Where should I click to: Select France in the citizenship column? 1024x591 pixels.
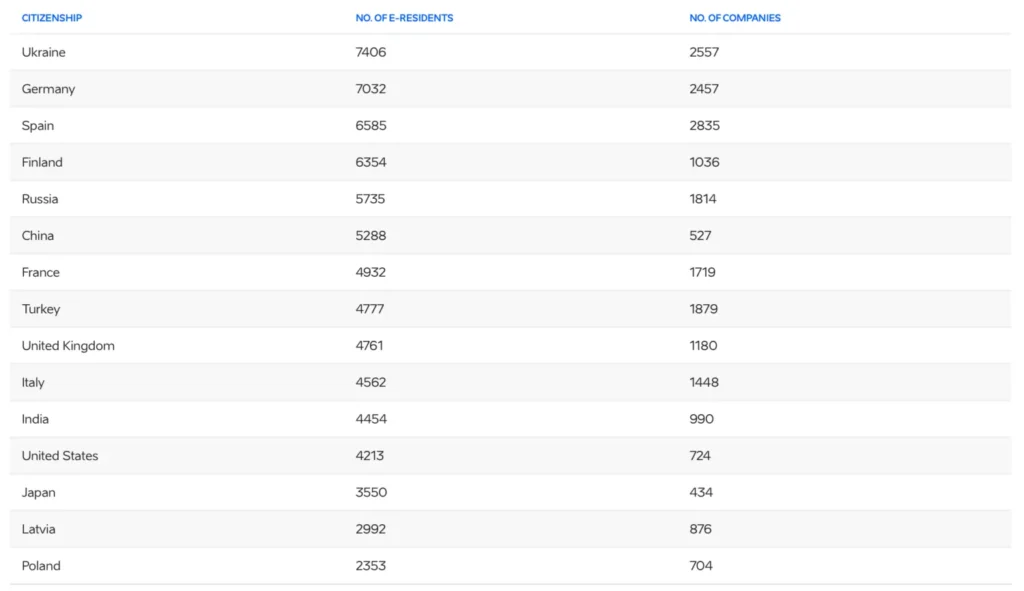coord(41,272)
